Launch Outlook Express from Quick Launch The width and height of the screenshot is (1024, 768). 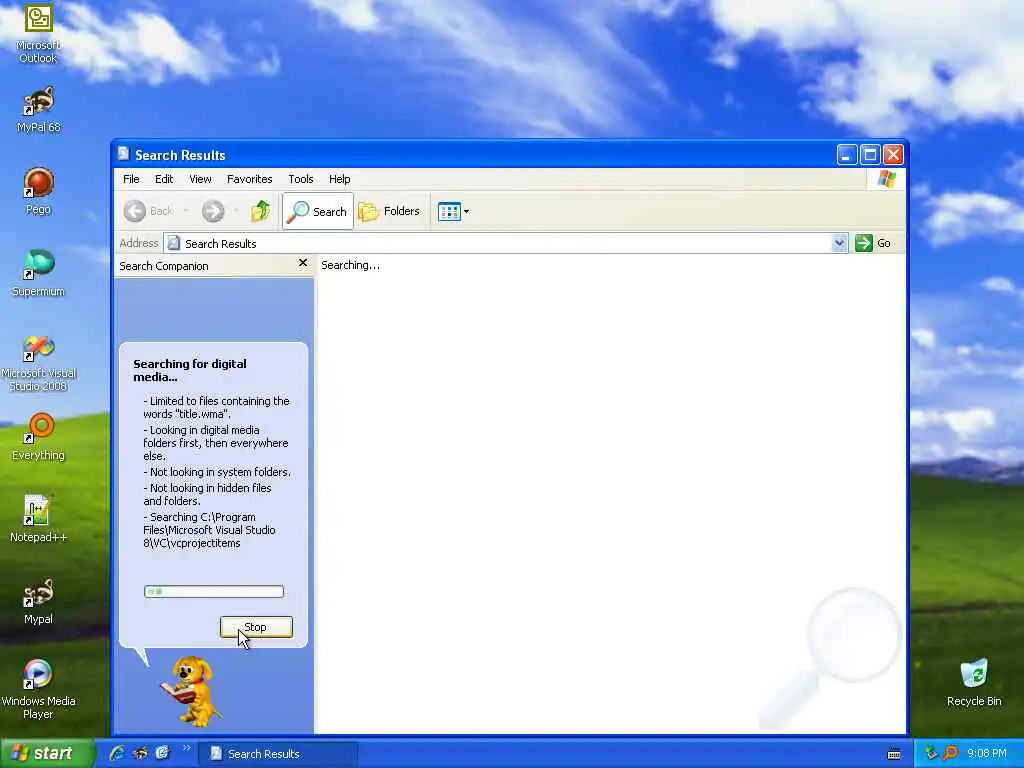coord(163,754)
